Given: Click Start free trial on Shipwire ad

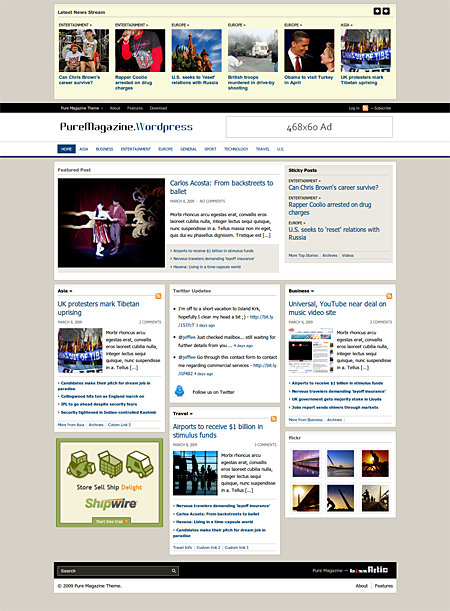Looking at the screenshot, I should pos(111,521).
